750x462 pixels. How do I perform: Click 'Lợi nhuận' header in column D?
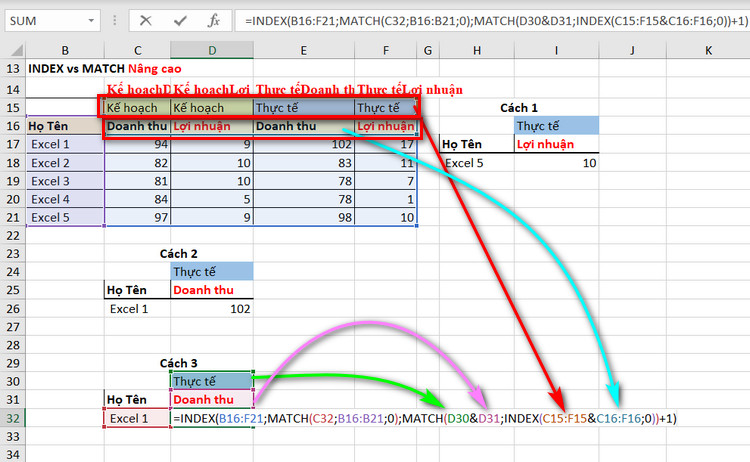(x=212, y=126)
